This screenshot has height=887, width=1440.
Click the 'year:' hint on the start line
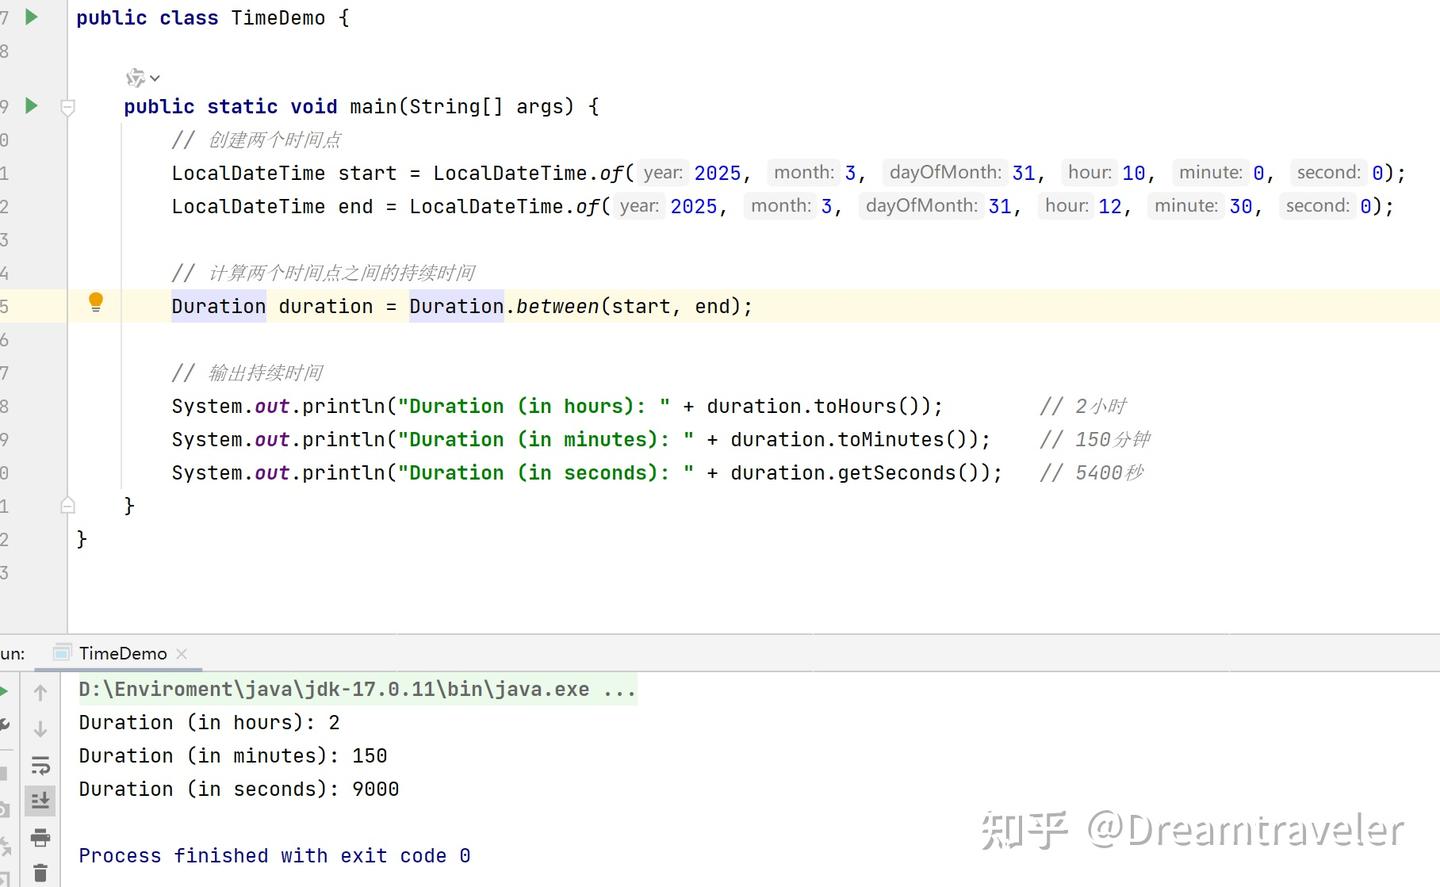tap(662, 173)
